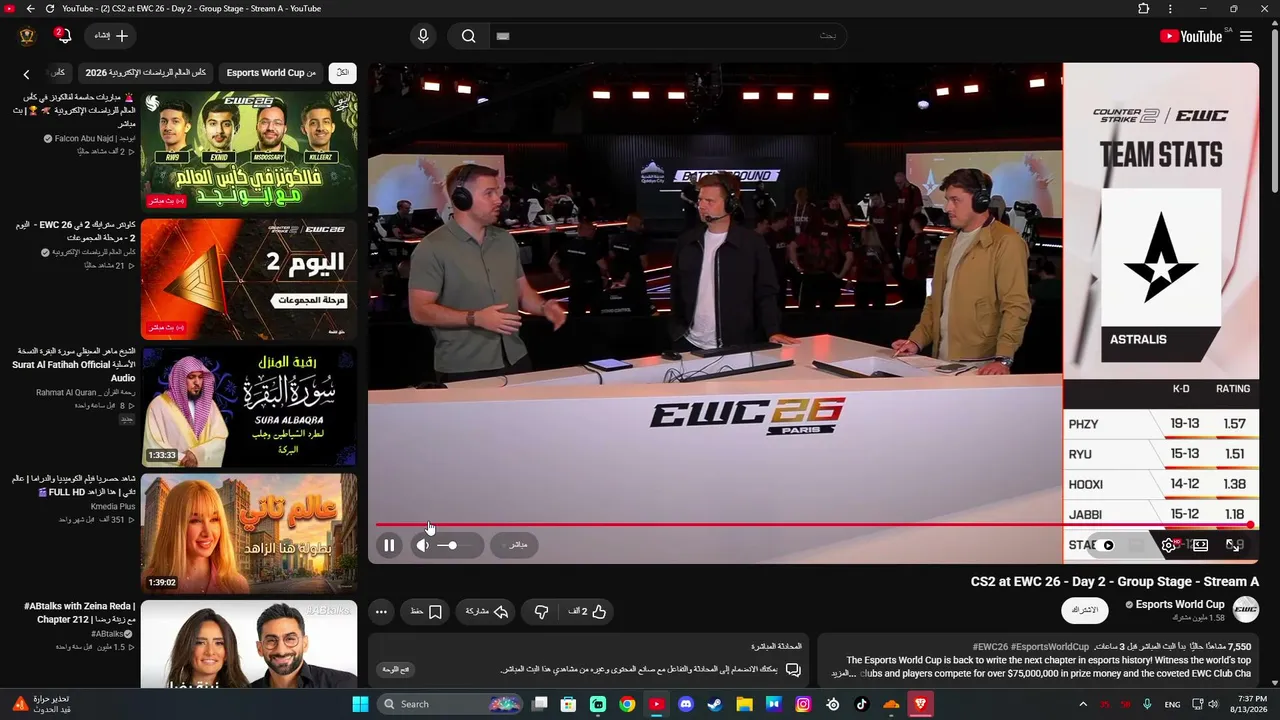Open the Windows Start menu
Viewport: 1280px width, 720px height.
pos(360,704)
